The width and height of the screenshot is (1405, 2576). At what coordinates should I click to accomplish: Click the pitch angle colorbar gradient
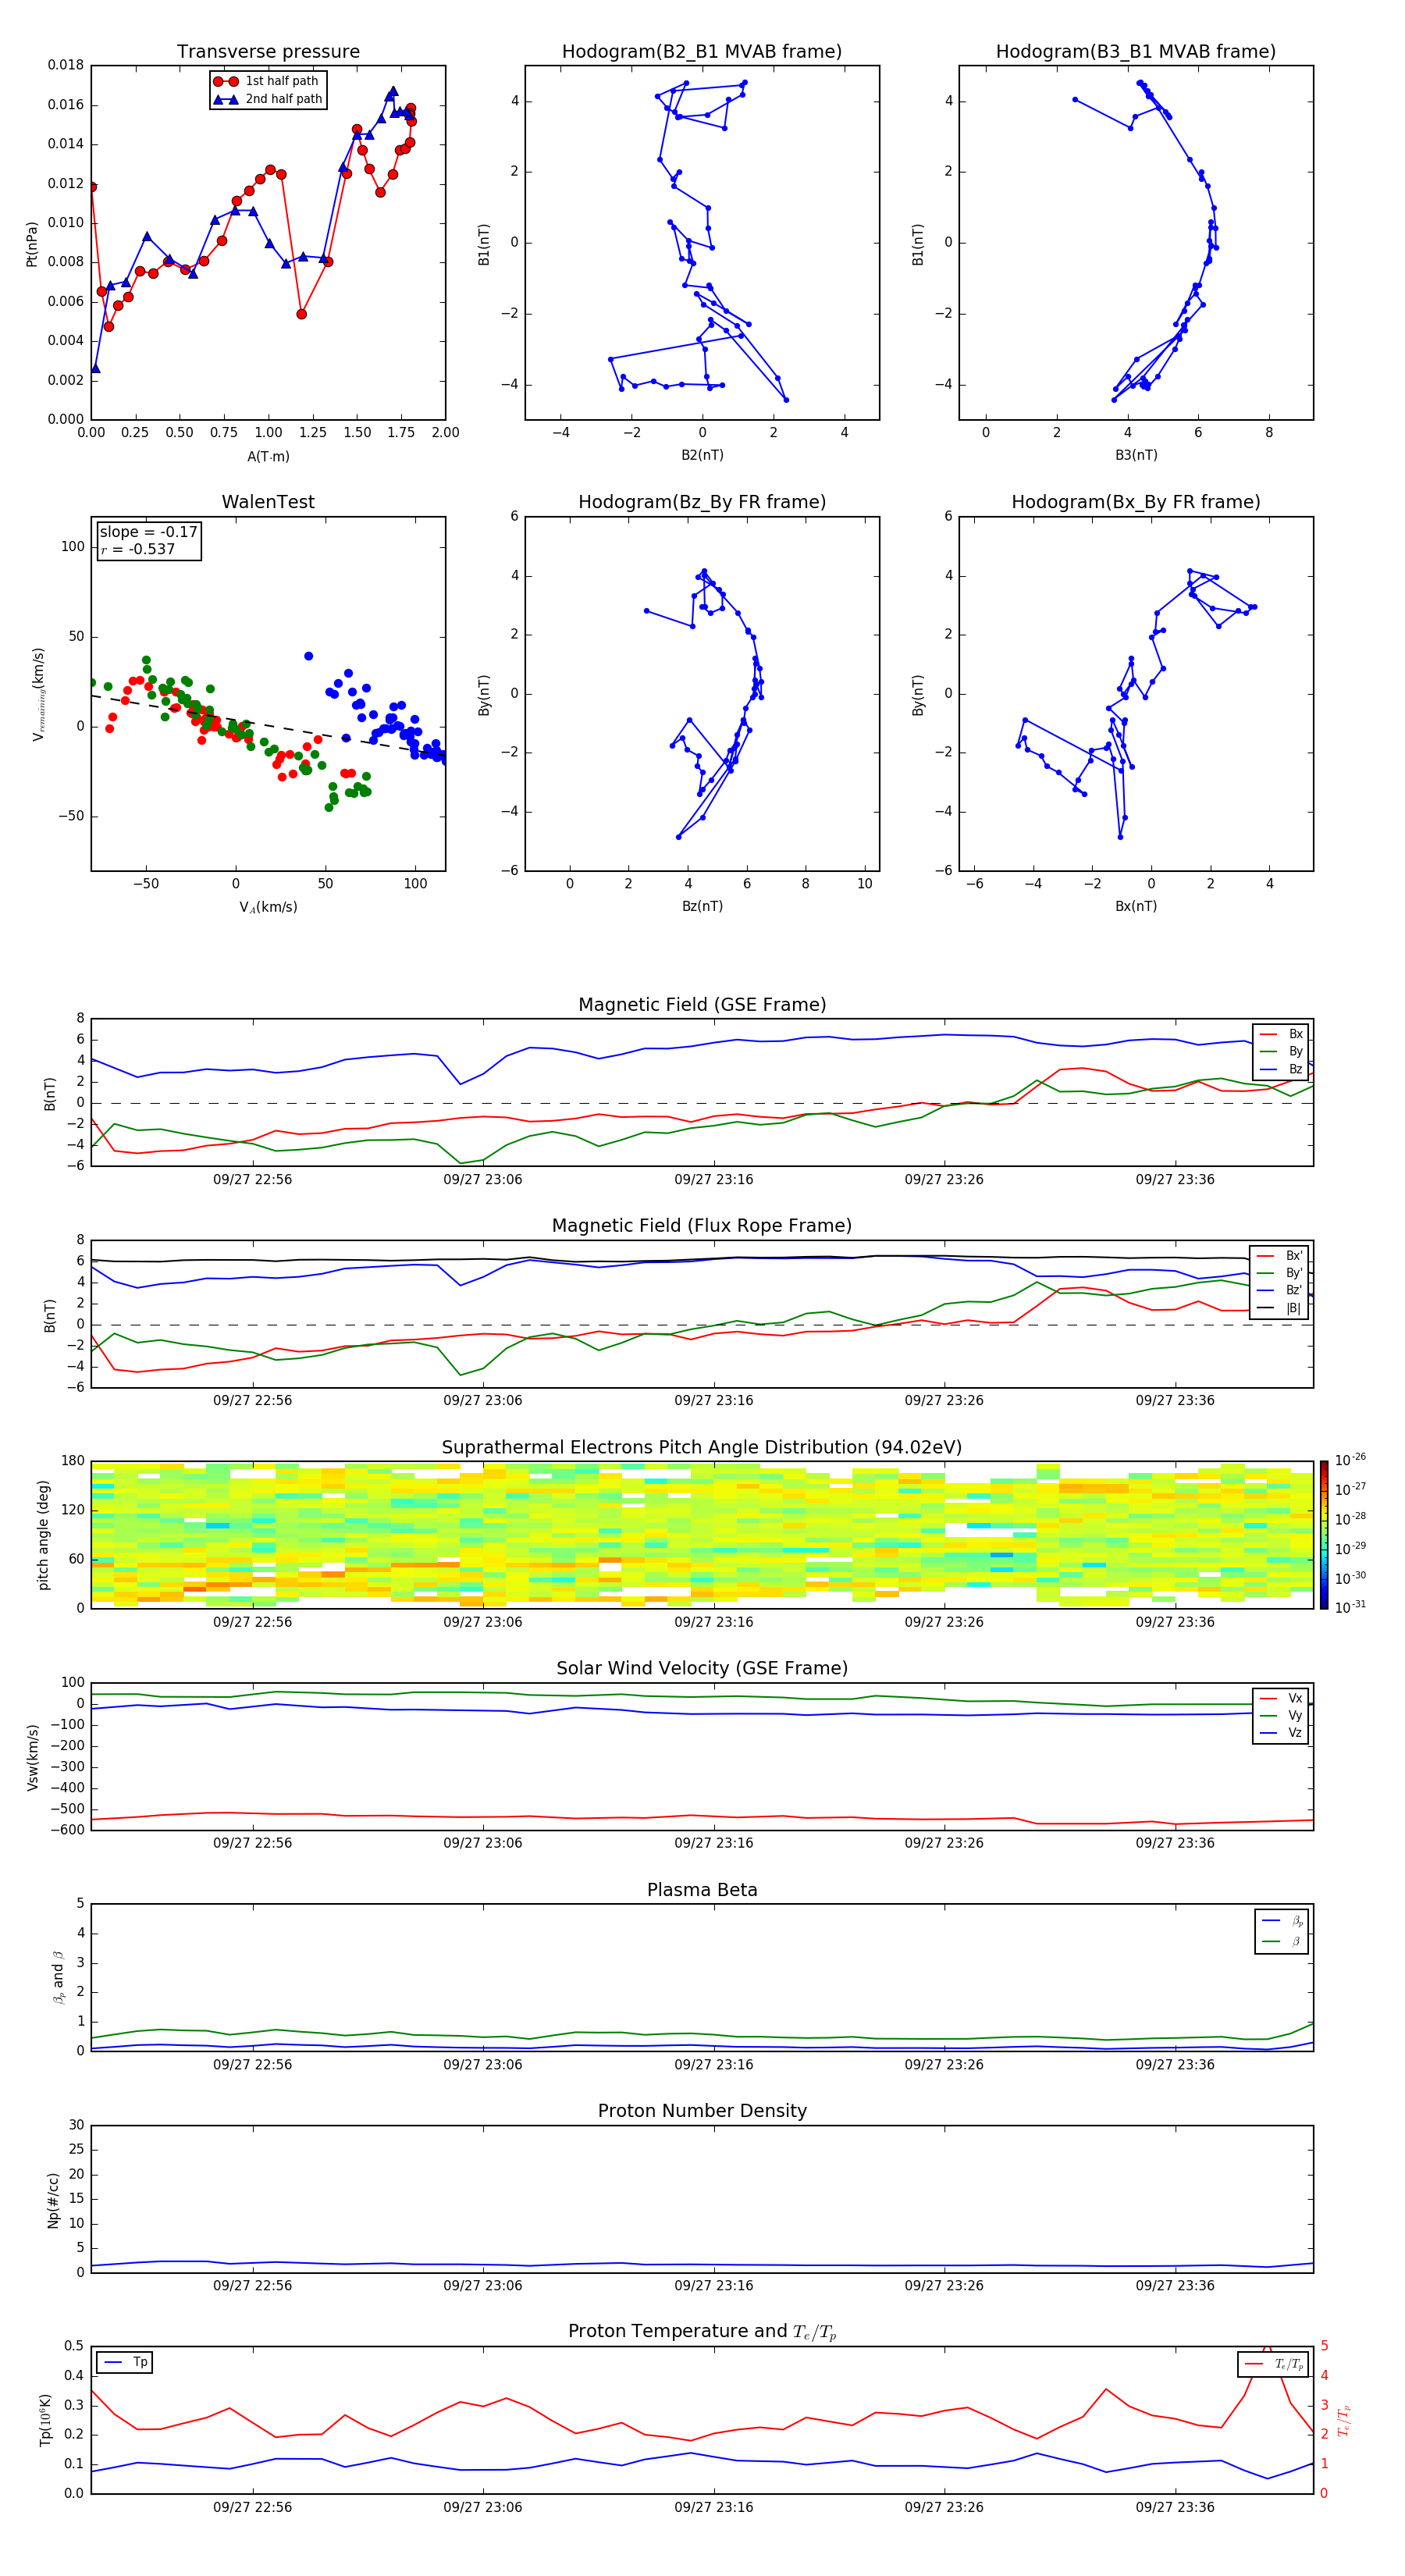(x=1323, y=1534)
